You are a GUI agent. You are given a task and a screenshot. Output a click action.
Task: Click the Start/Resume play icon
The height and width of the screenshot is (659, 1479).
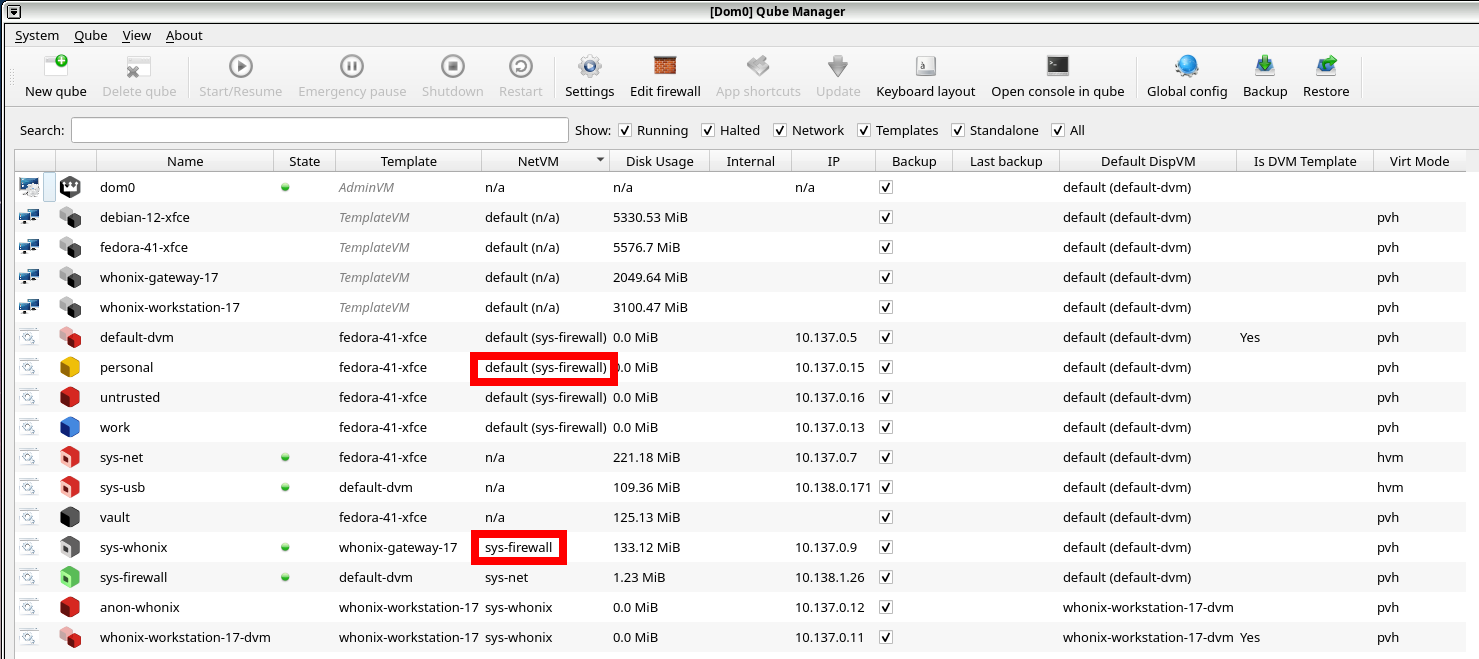(241, 67)
